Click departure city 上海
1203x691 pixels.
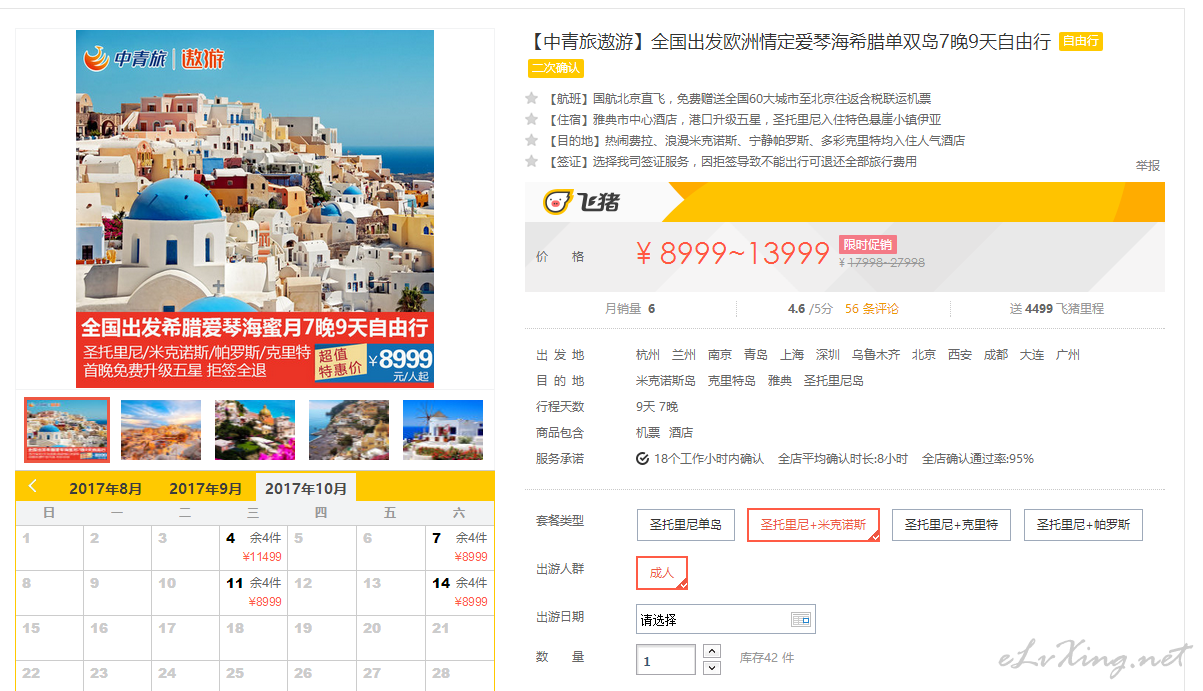[x=792, y=355]
